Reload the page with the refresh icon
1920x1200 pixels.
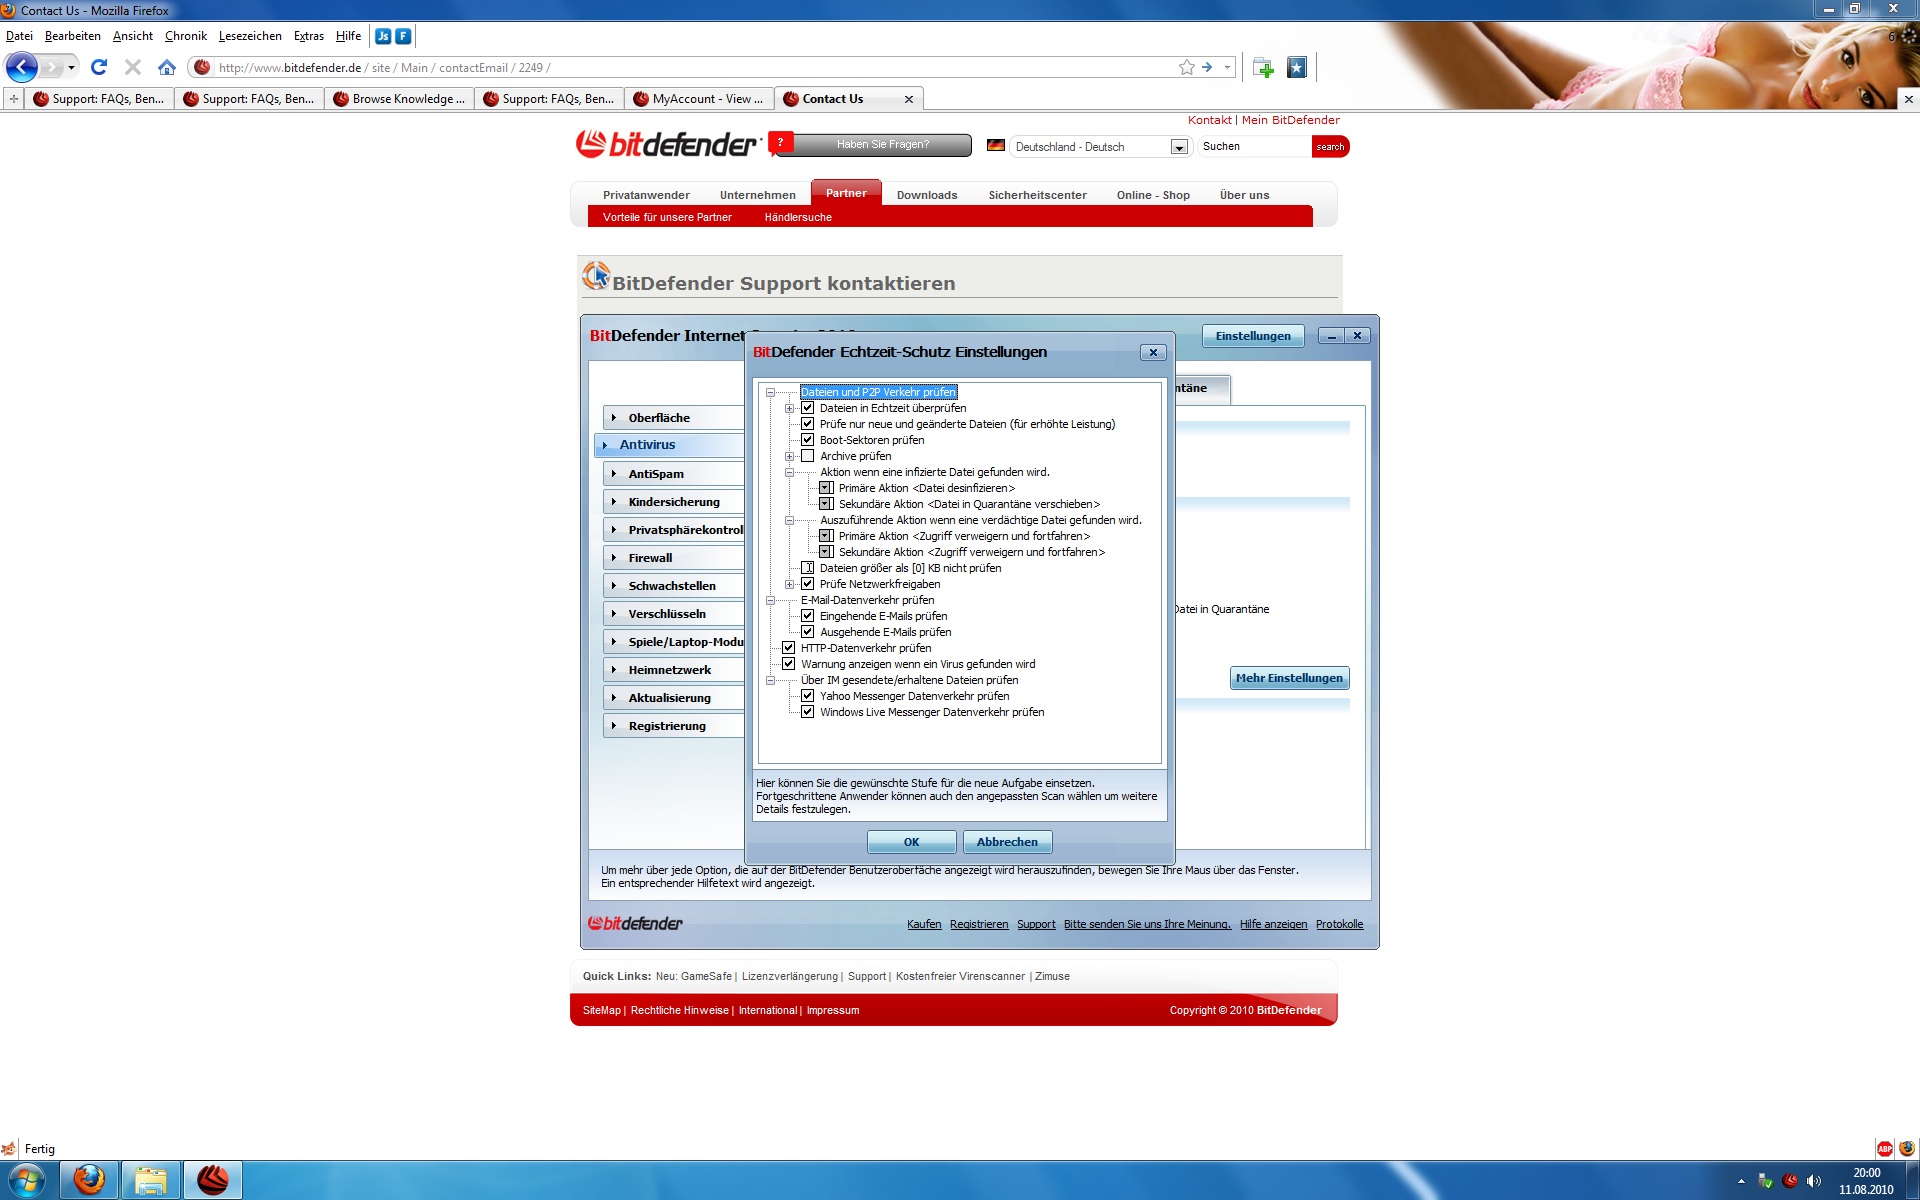(98, 67)
